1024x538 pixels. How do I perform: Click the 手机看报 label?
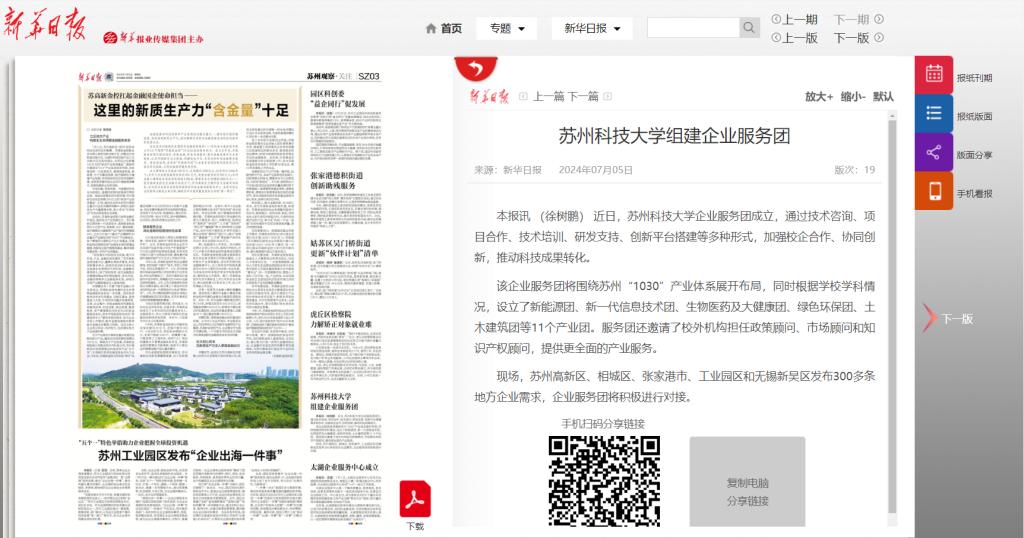[974, 194]
